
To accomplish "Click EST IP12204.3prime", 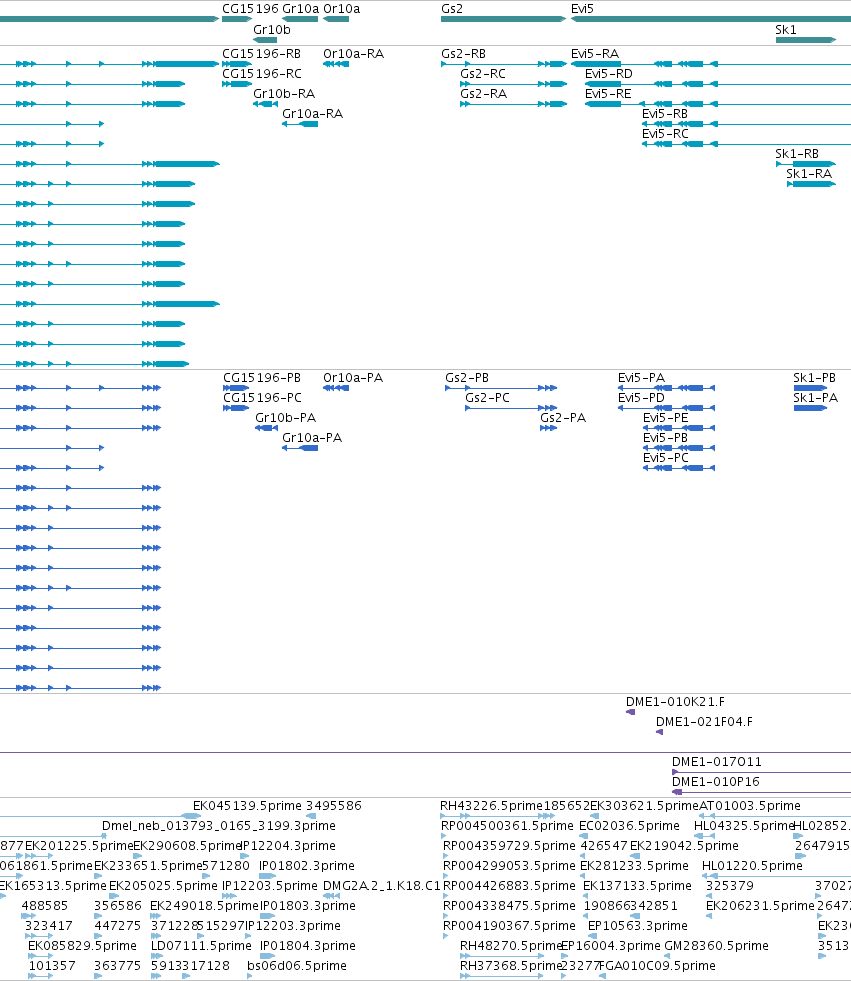I will pyautogui.click(x=288, y=846).
